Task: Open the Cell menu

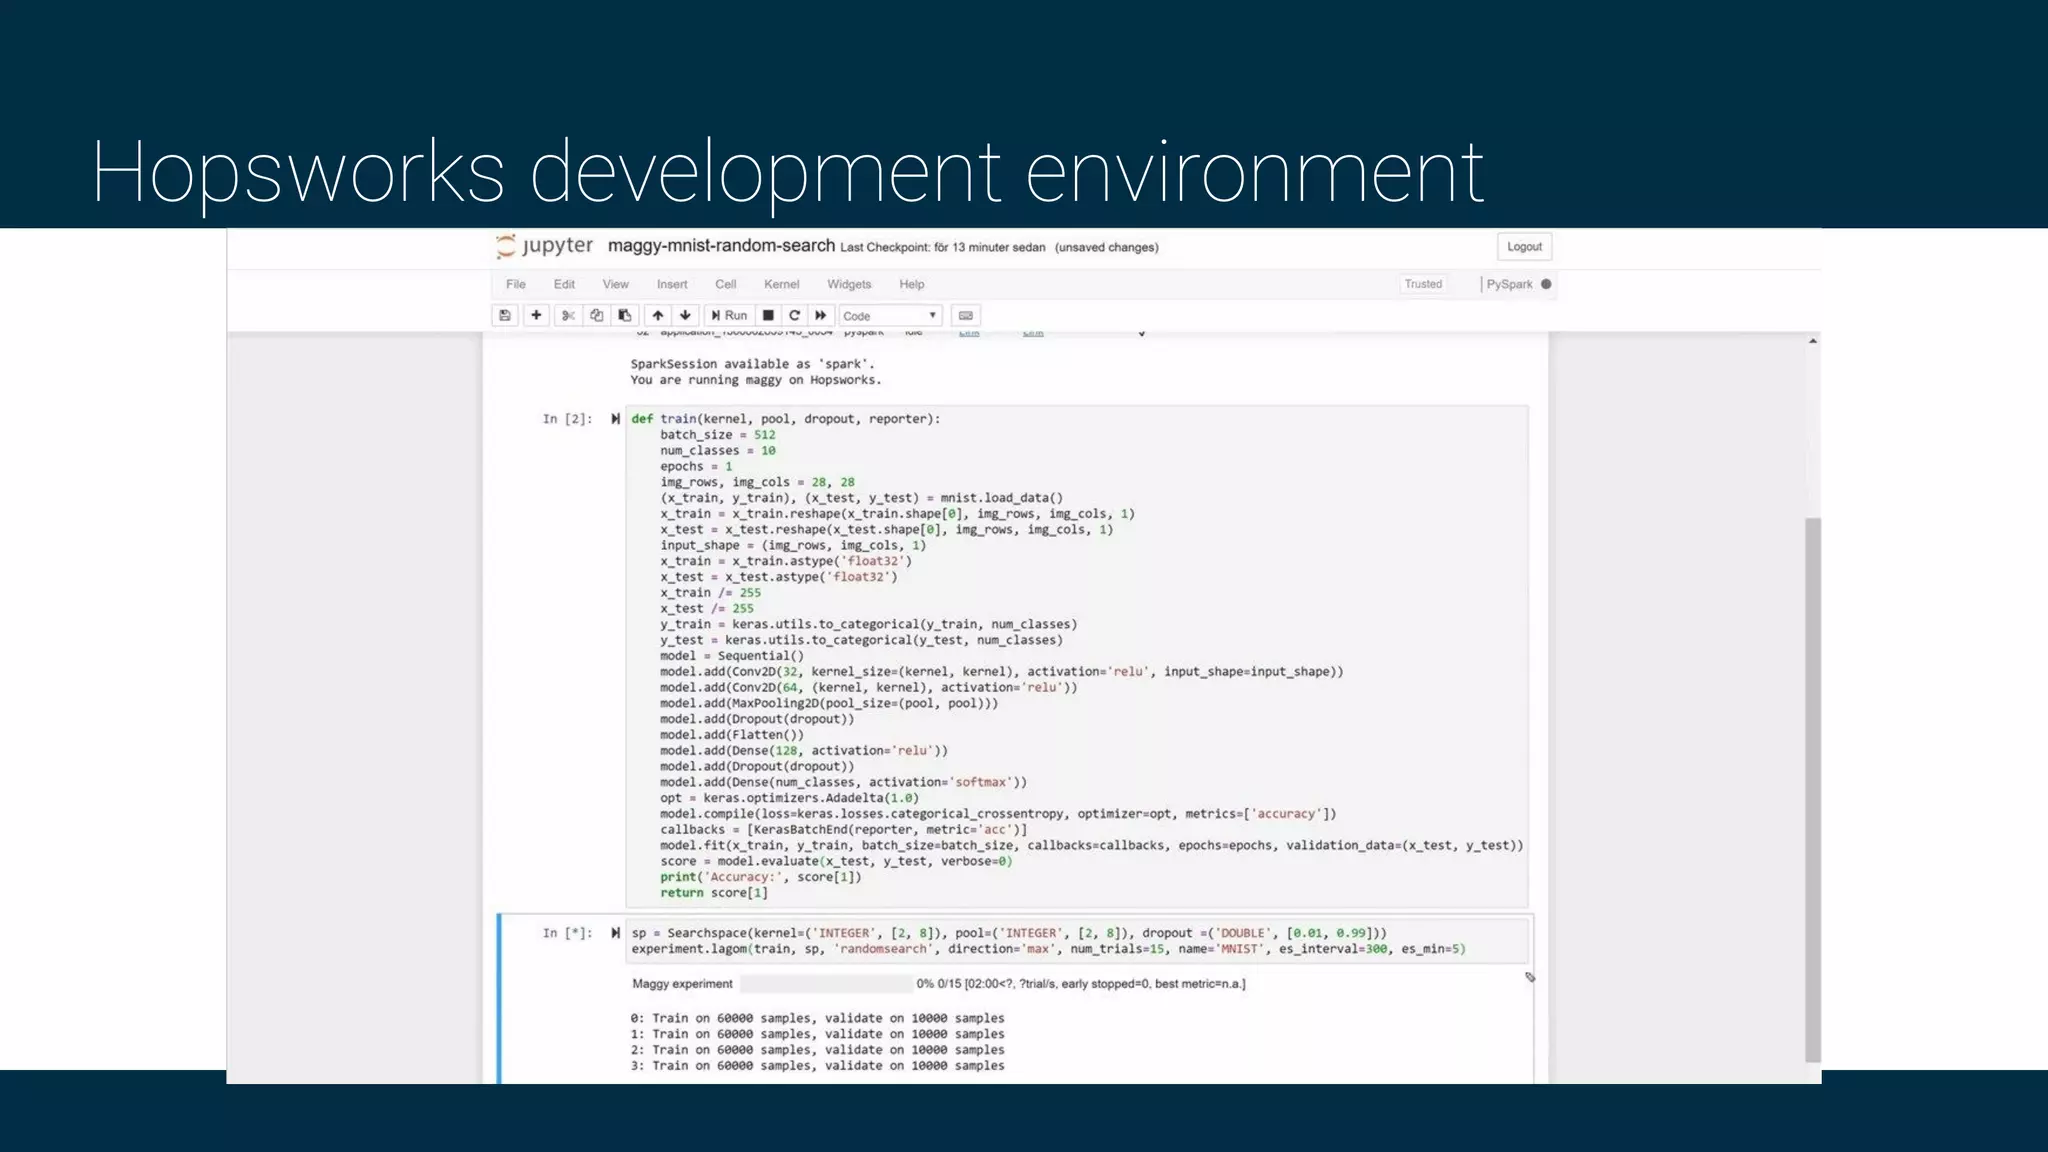Action: [726, 284]
